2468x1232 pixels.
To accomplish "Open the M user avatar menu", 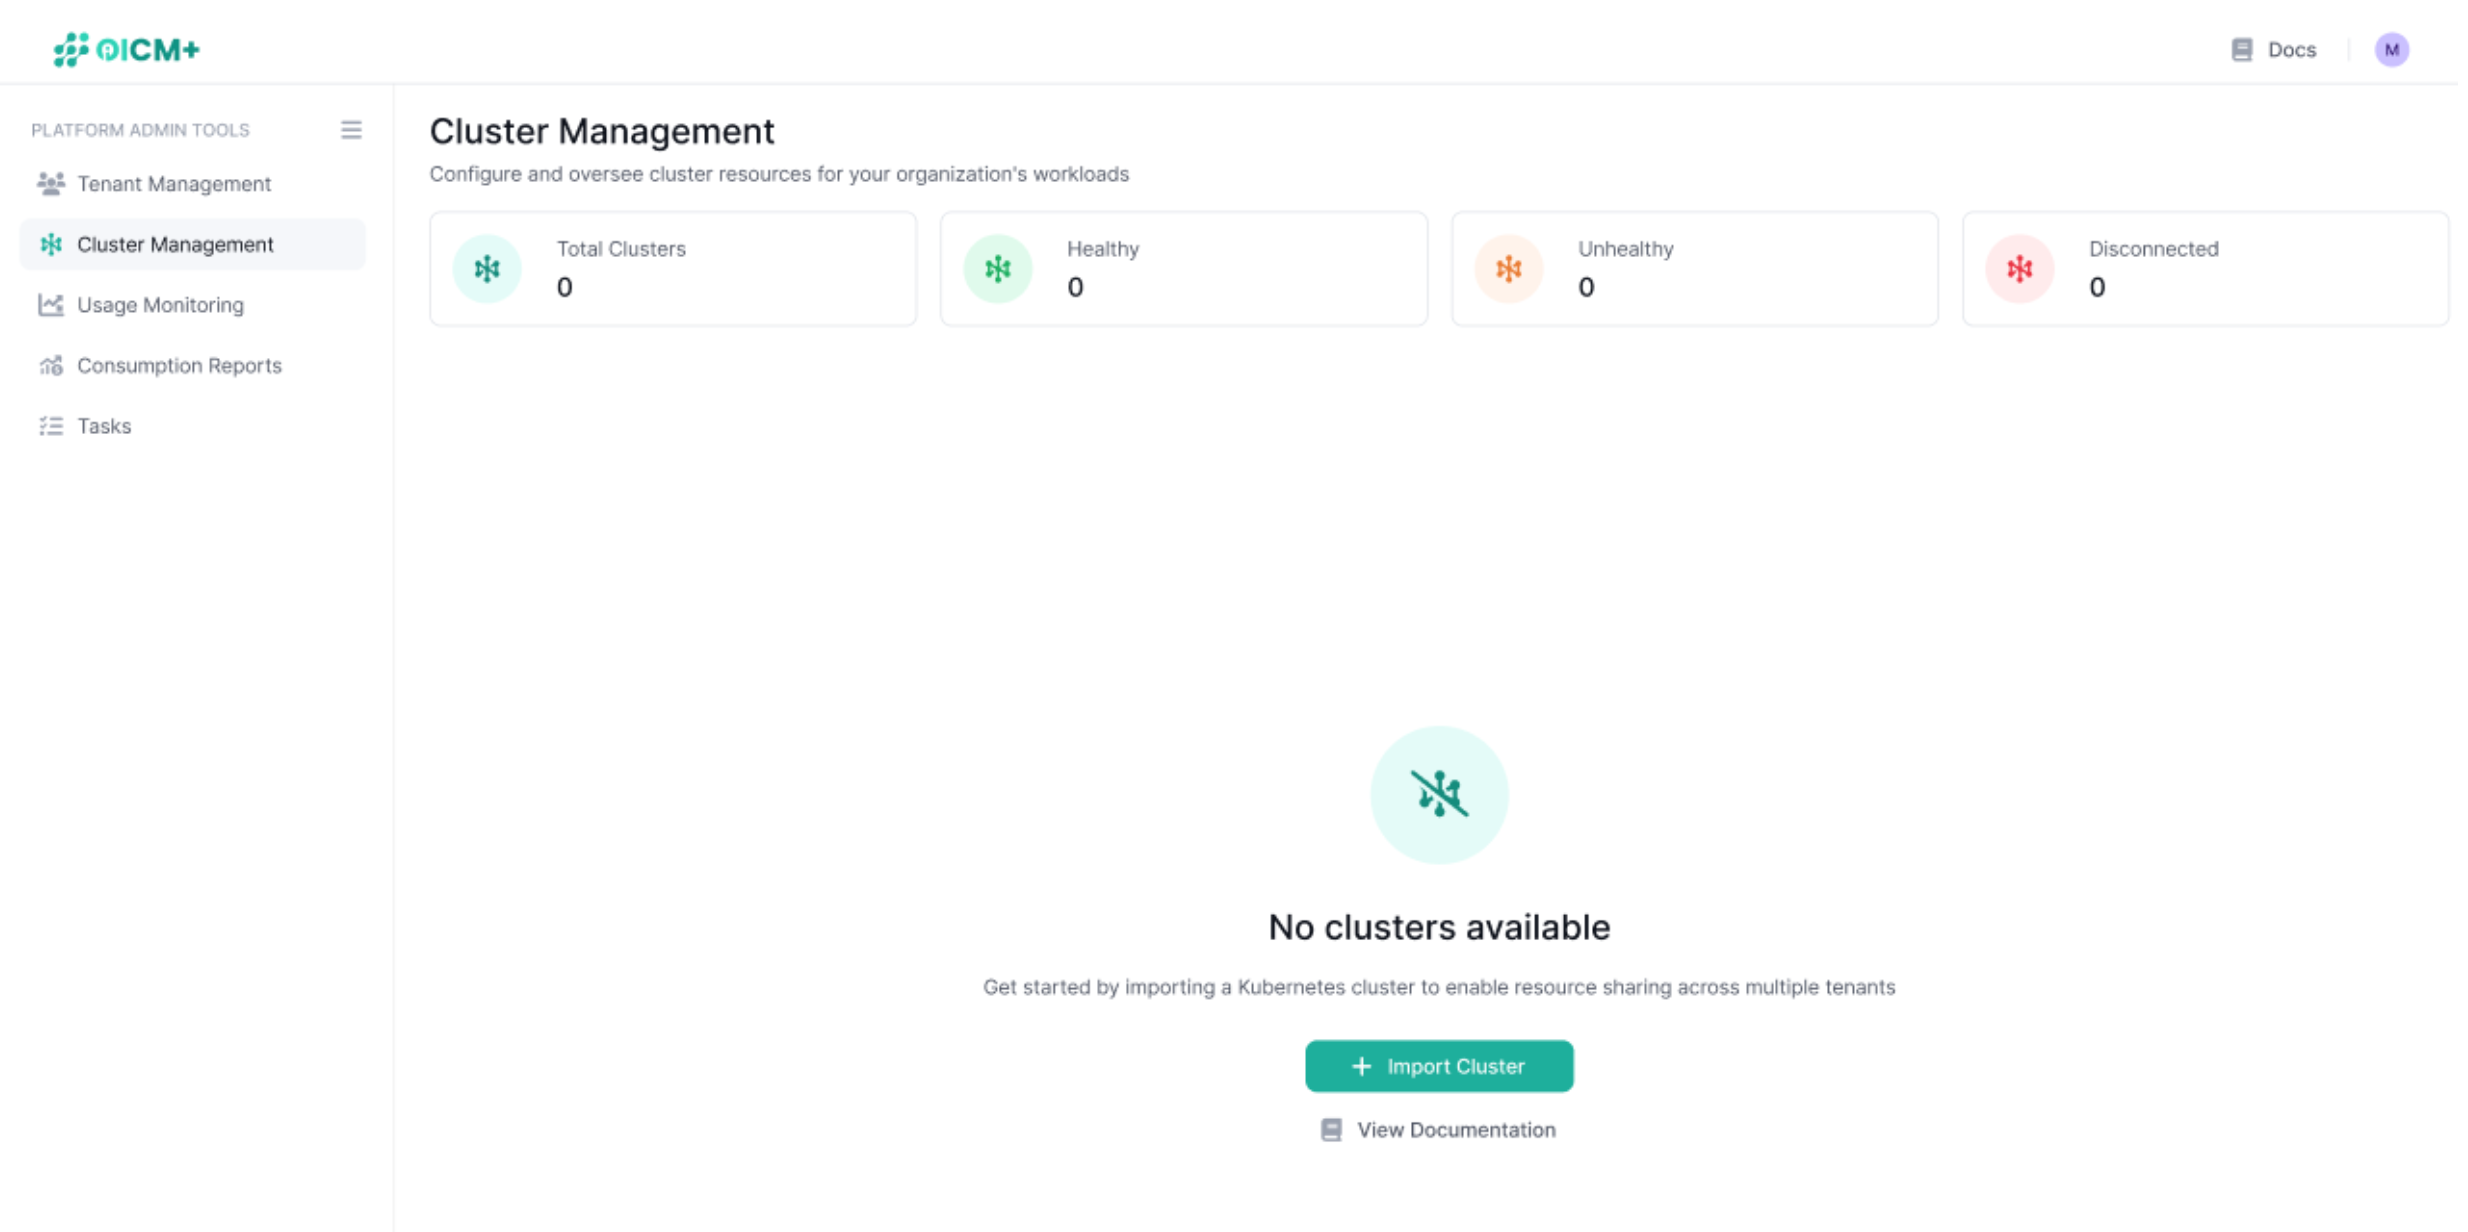I will pyautogui.click(x=2392, y=49).
